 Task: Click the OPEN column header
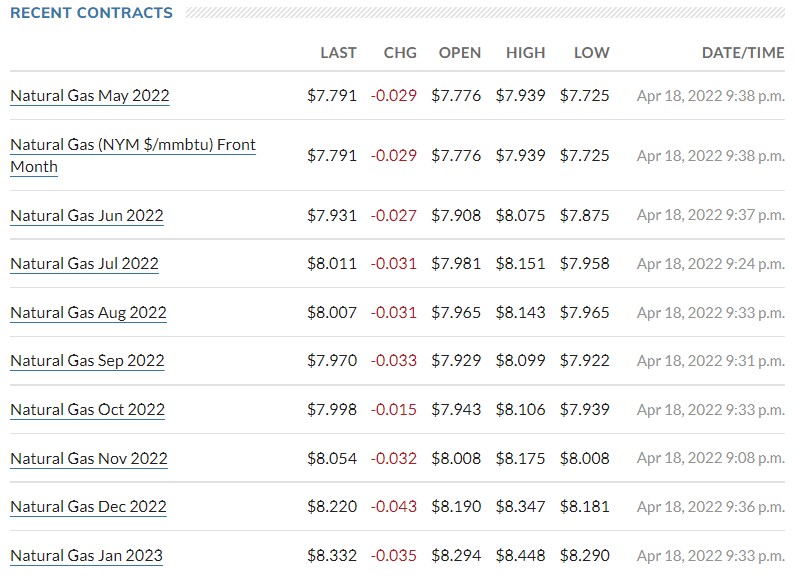pos(460,53)
